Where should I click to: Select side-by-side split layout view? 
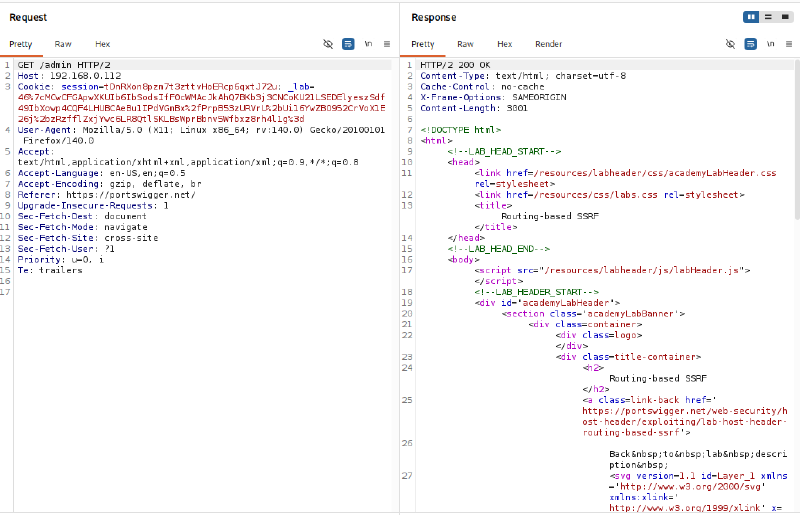(751, 17)
